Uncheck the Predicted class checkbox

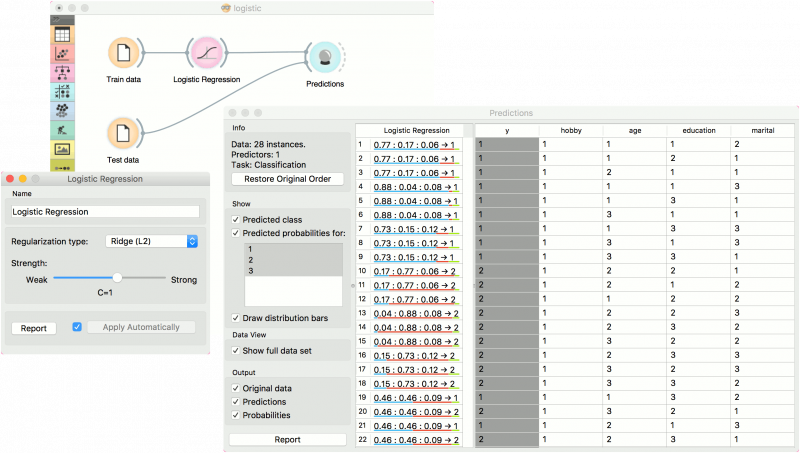coord(236,219)
